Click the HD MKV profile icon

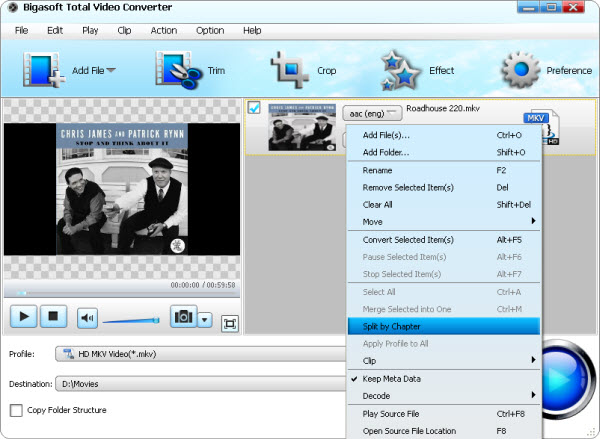(x=68, y=354)
